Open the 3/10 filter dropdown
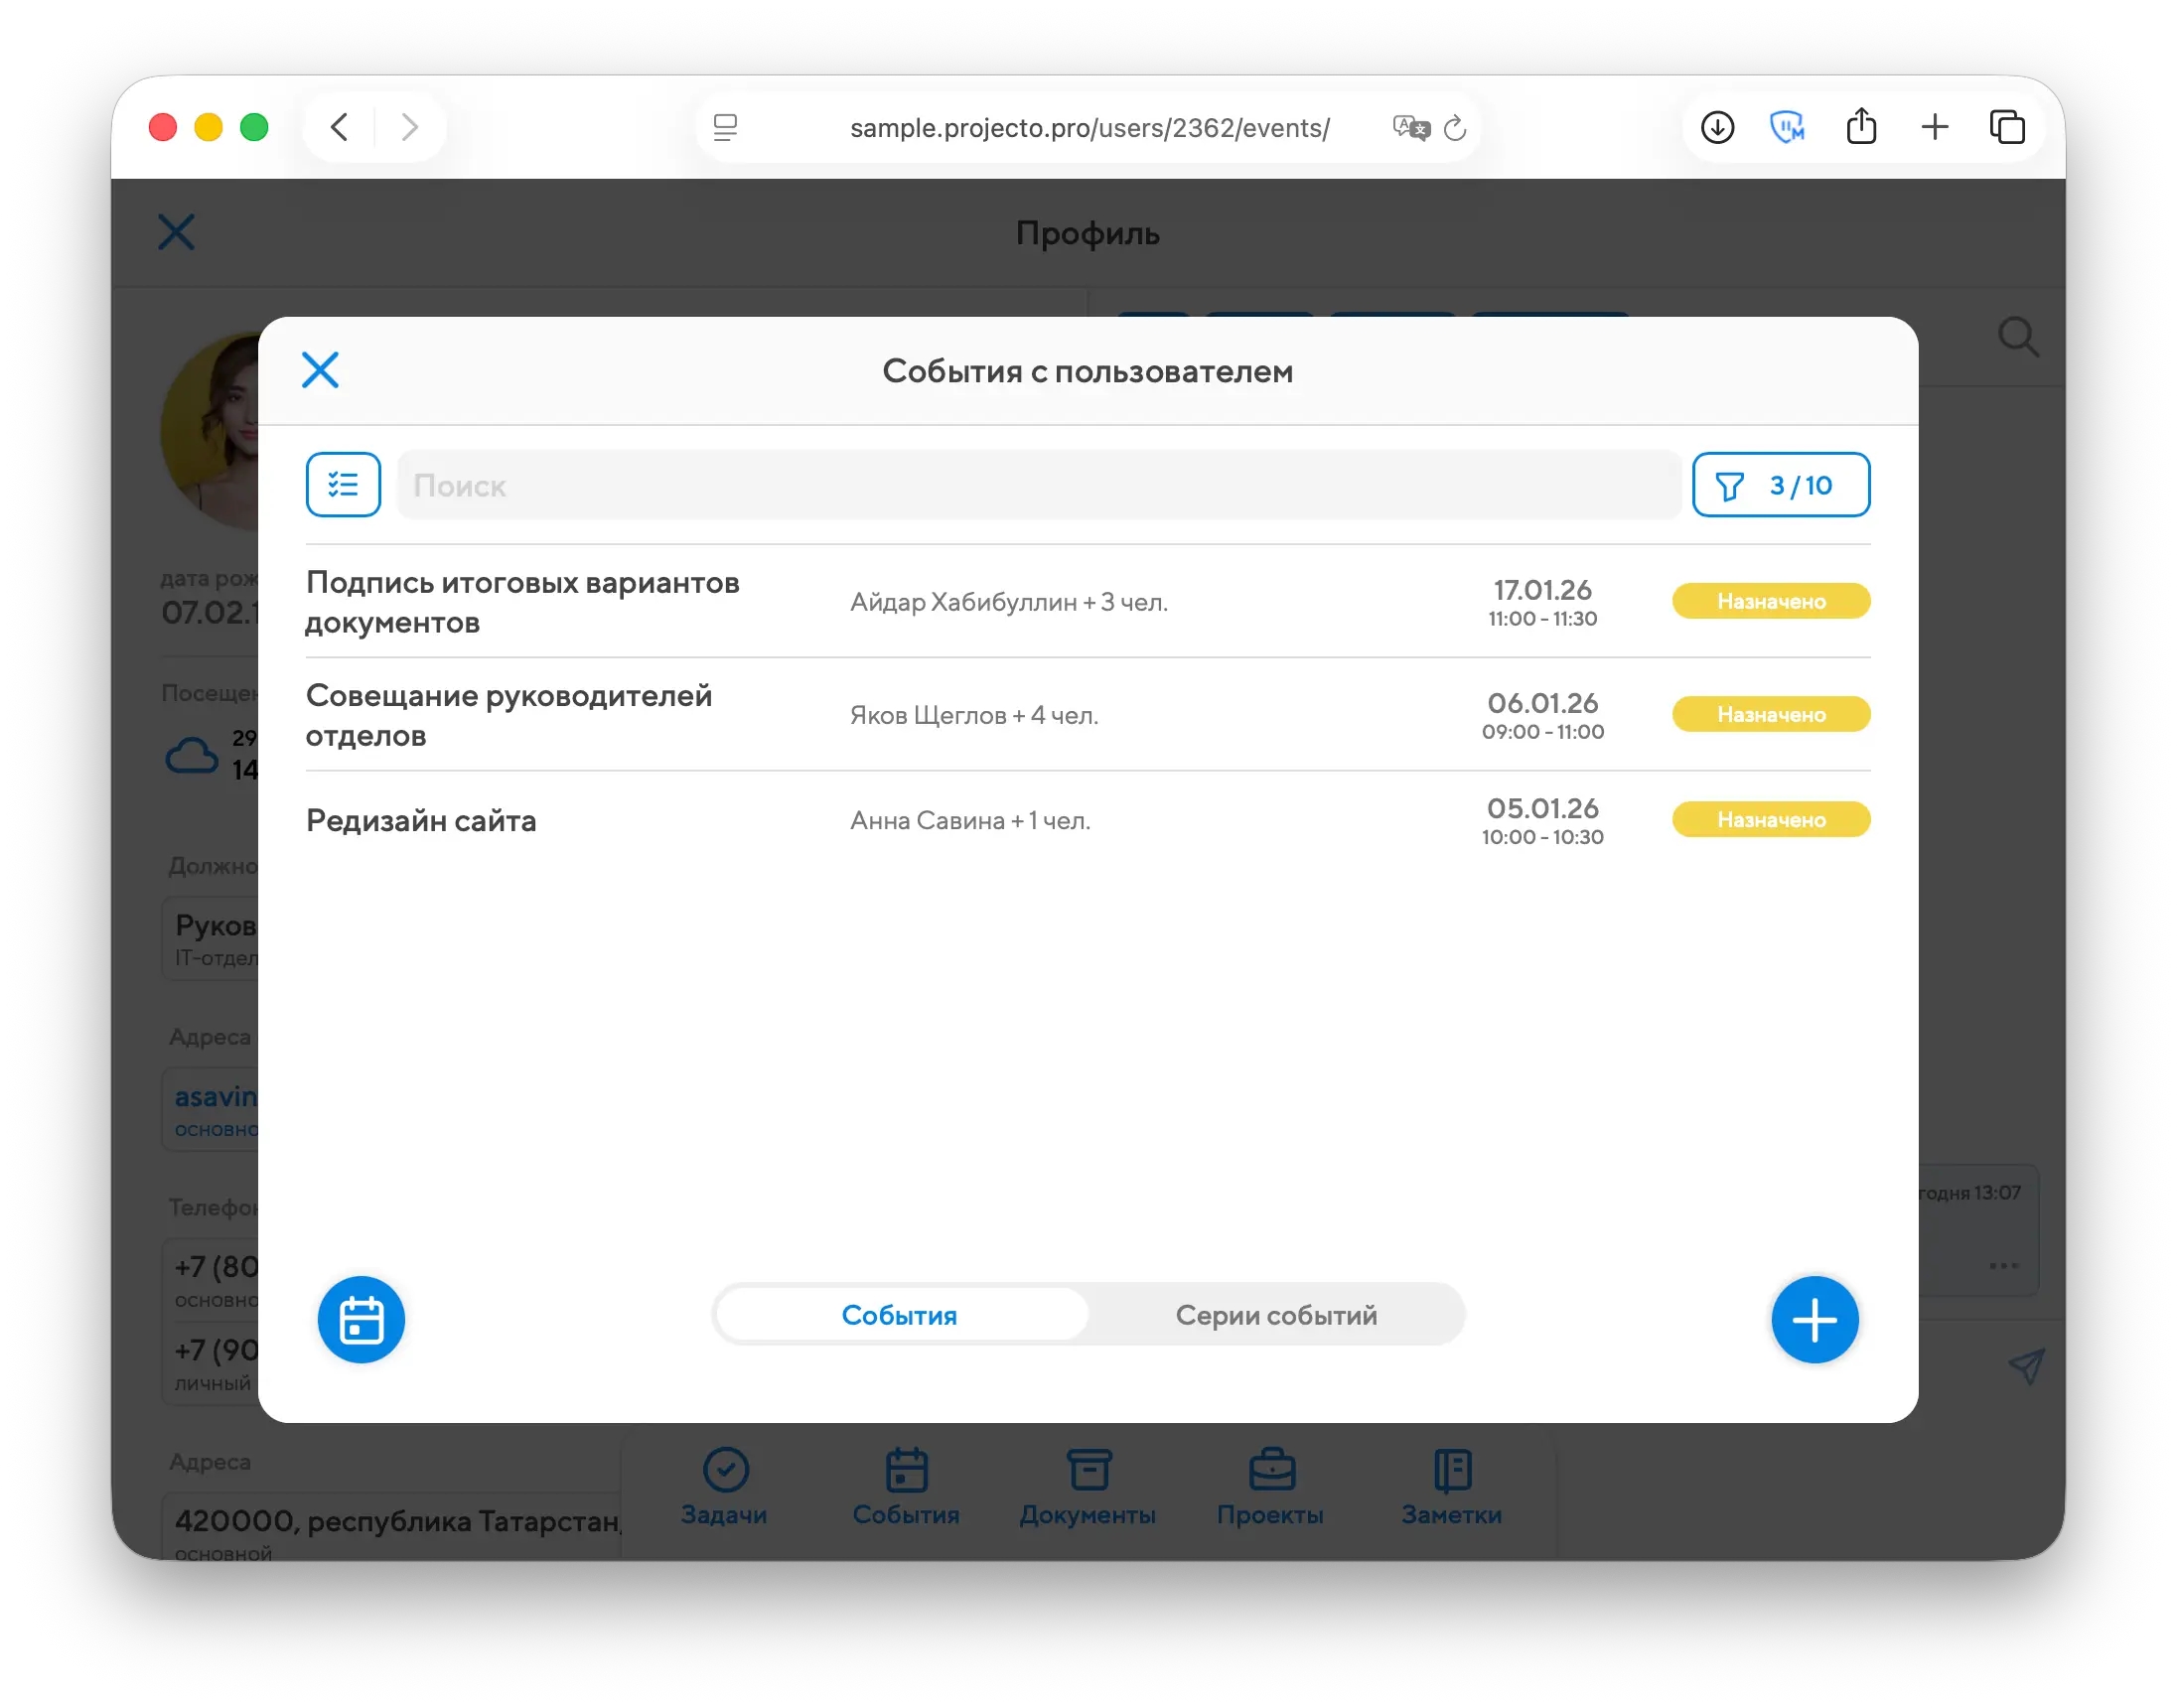Image resolution: width=2177 pixels, height=1708 pixels. tap(1780, 485)
